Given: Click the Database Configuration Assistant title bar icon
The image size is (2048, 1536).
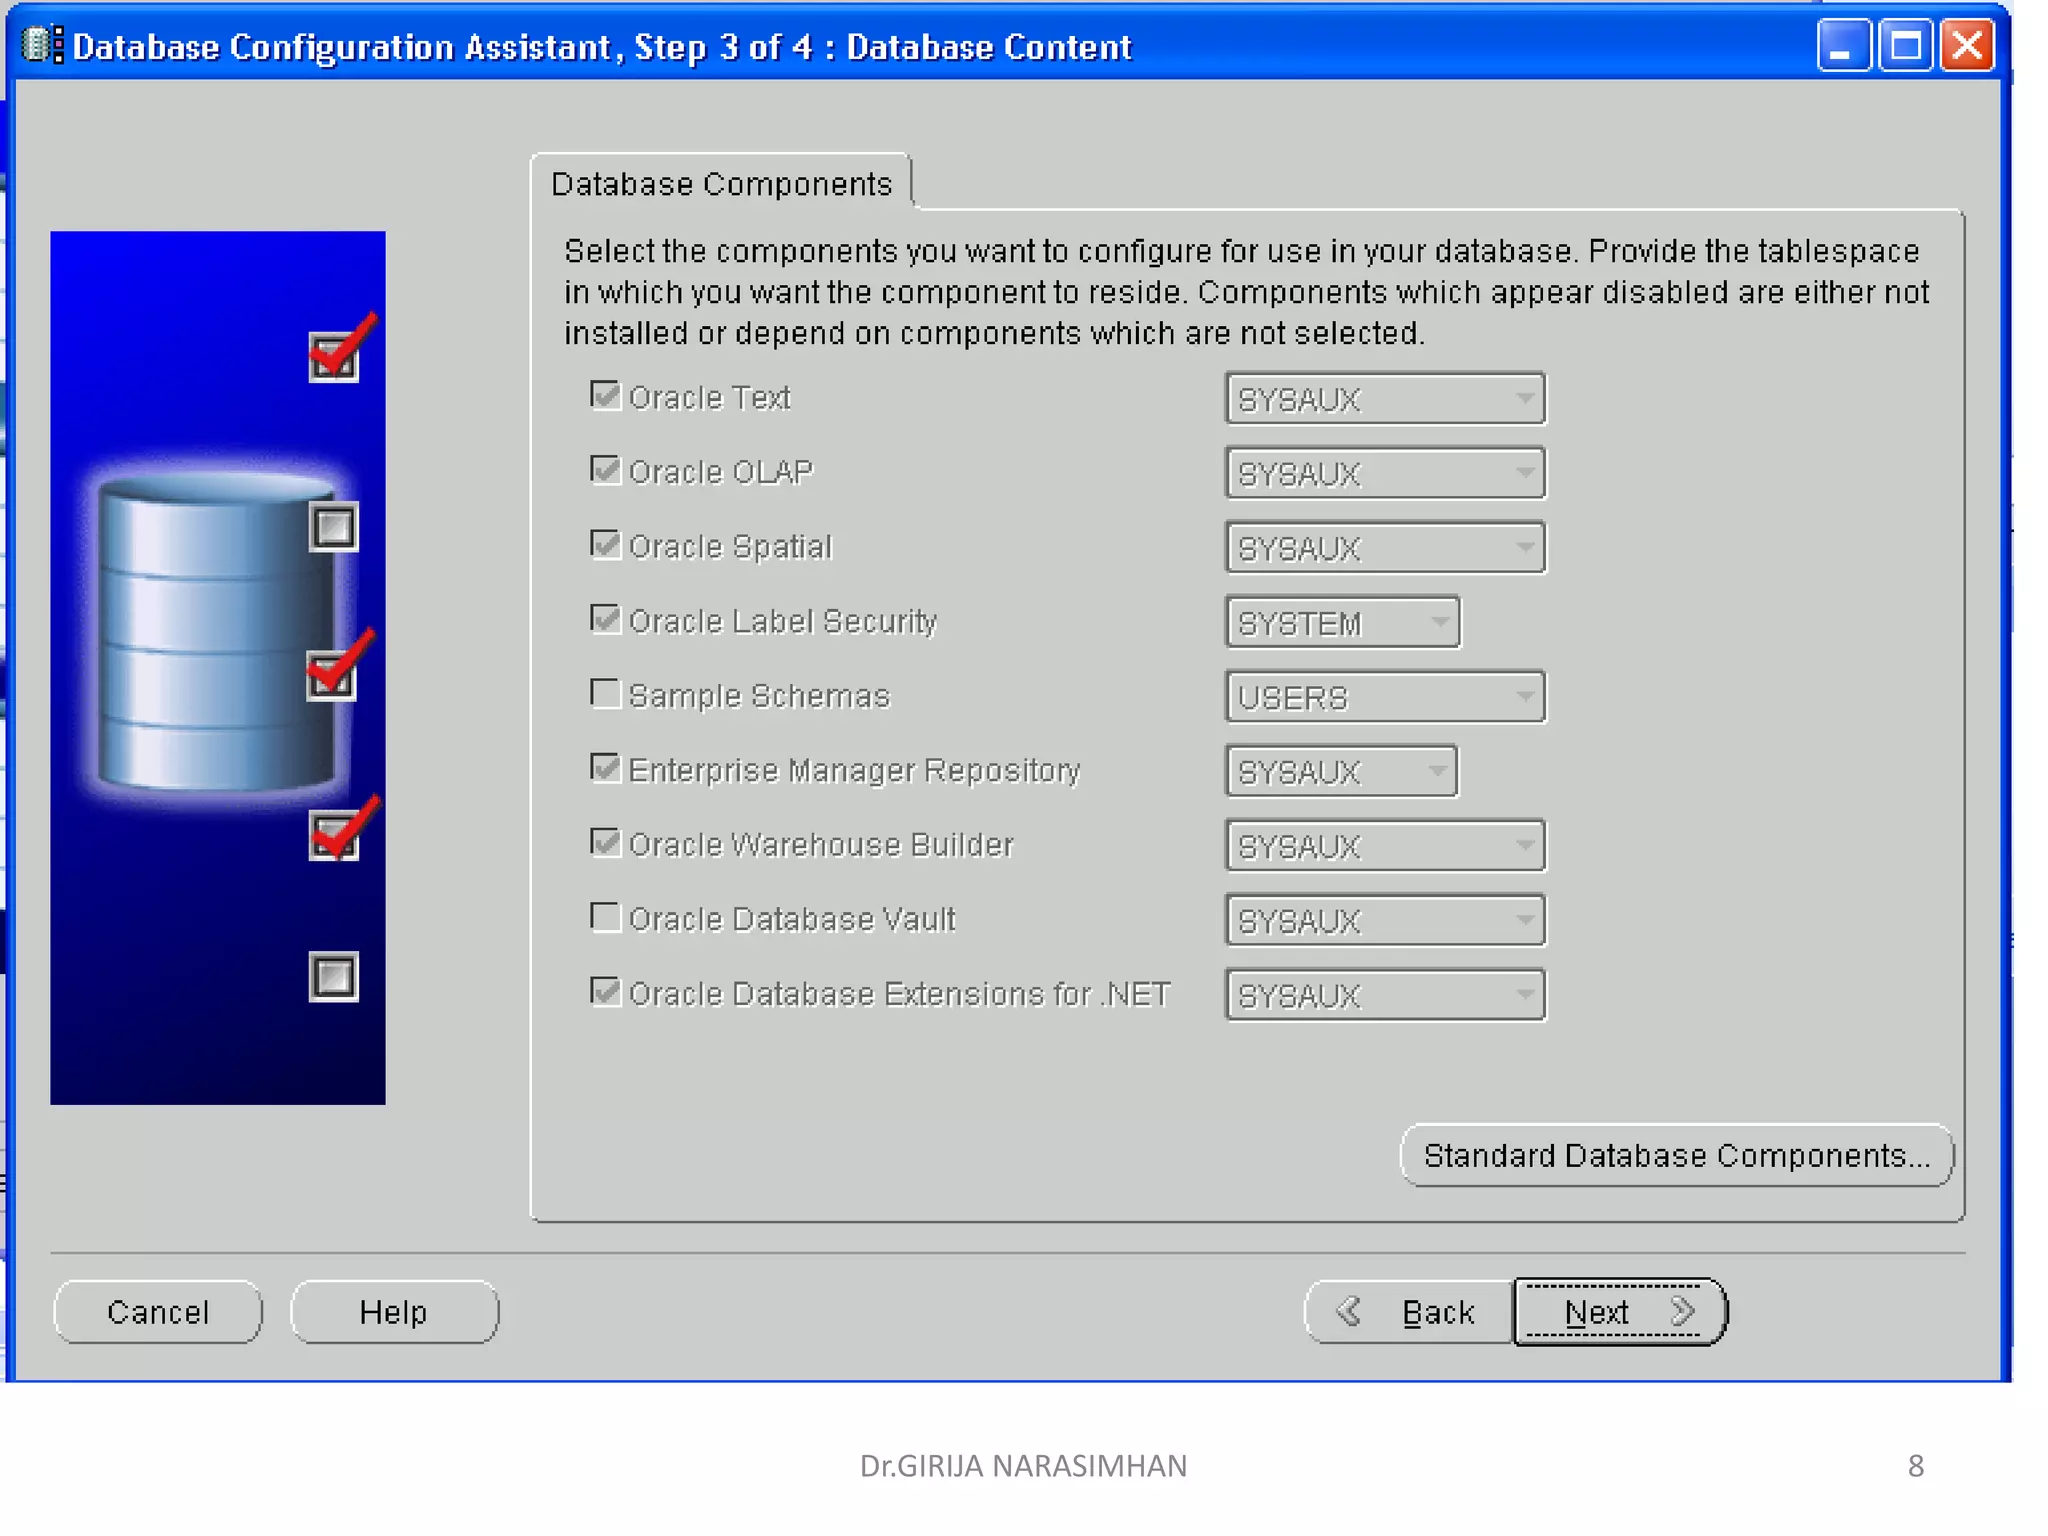Looking at the screenshot, I should coord(42,46).
